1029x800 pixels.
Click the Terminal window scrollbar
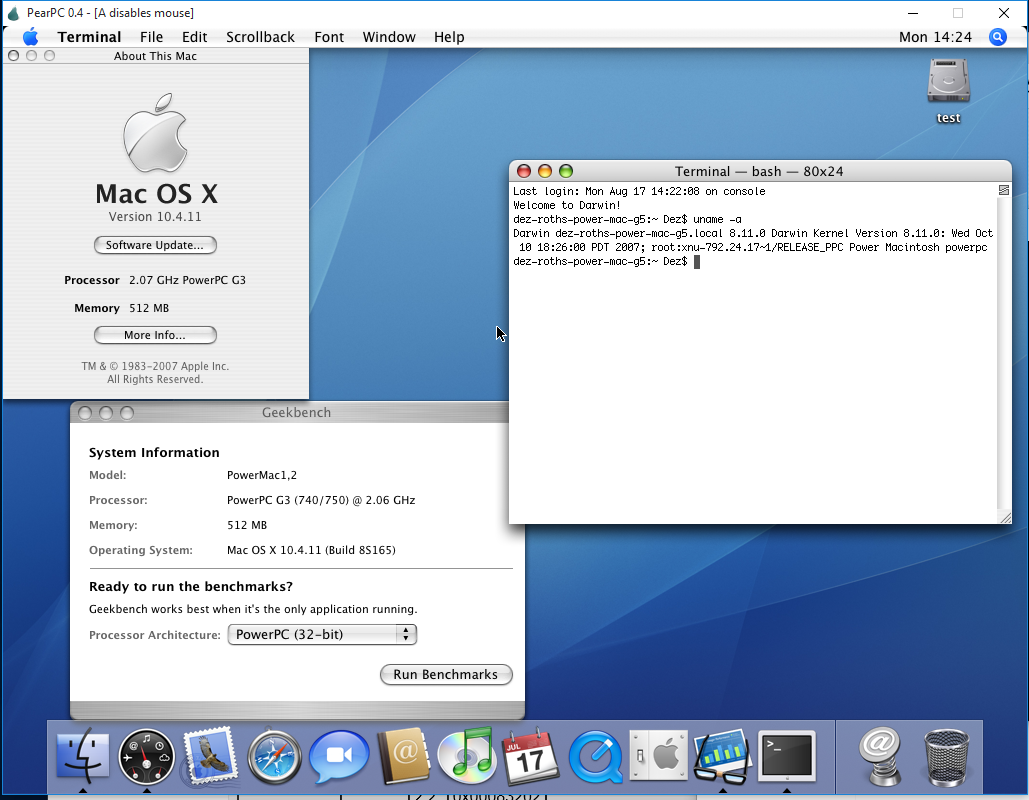click(1003, 353)
